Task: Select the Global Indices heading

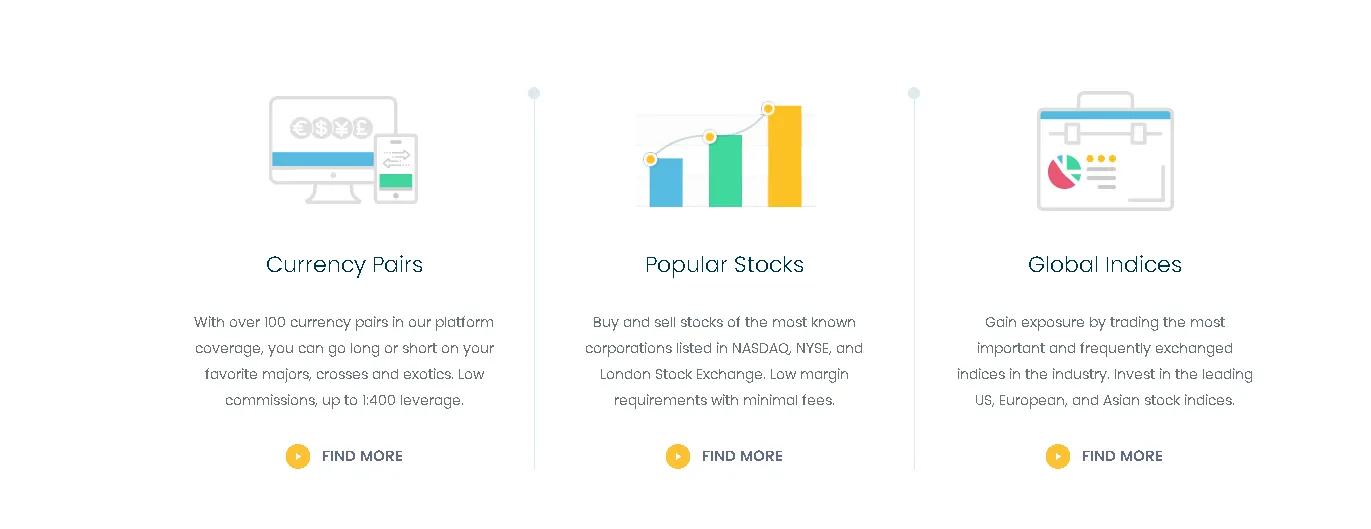Action: 1105,265
